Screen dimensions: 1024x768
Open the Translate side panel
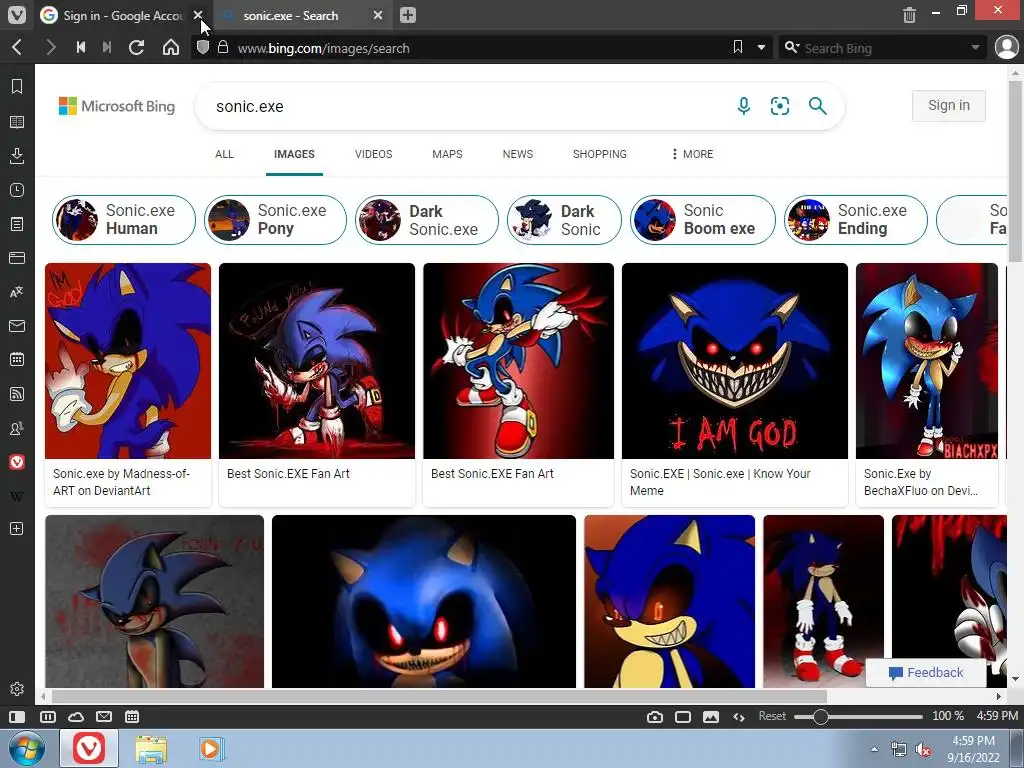[x=17, y=292]
